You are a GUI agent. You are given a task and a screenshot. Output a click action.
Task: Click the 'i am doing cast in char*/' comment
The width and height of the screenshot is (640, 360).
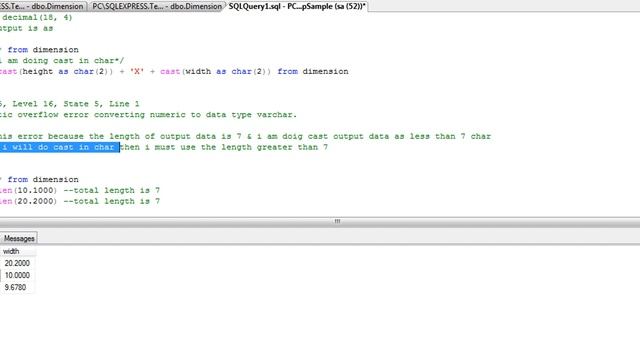(x=61, y=60)
